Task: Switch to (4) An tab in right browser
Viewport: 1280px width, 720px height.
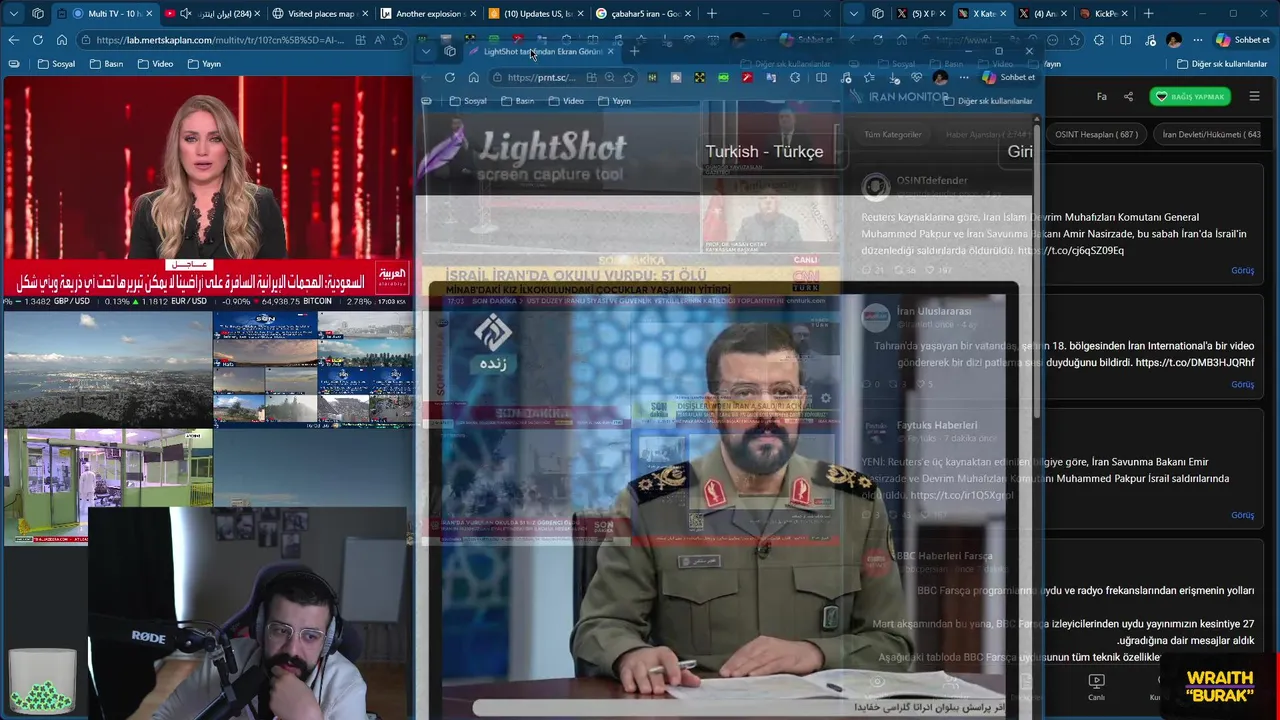Action: coord(1042,14)
